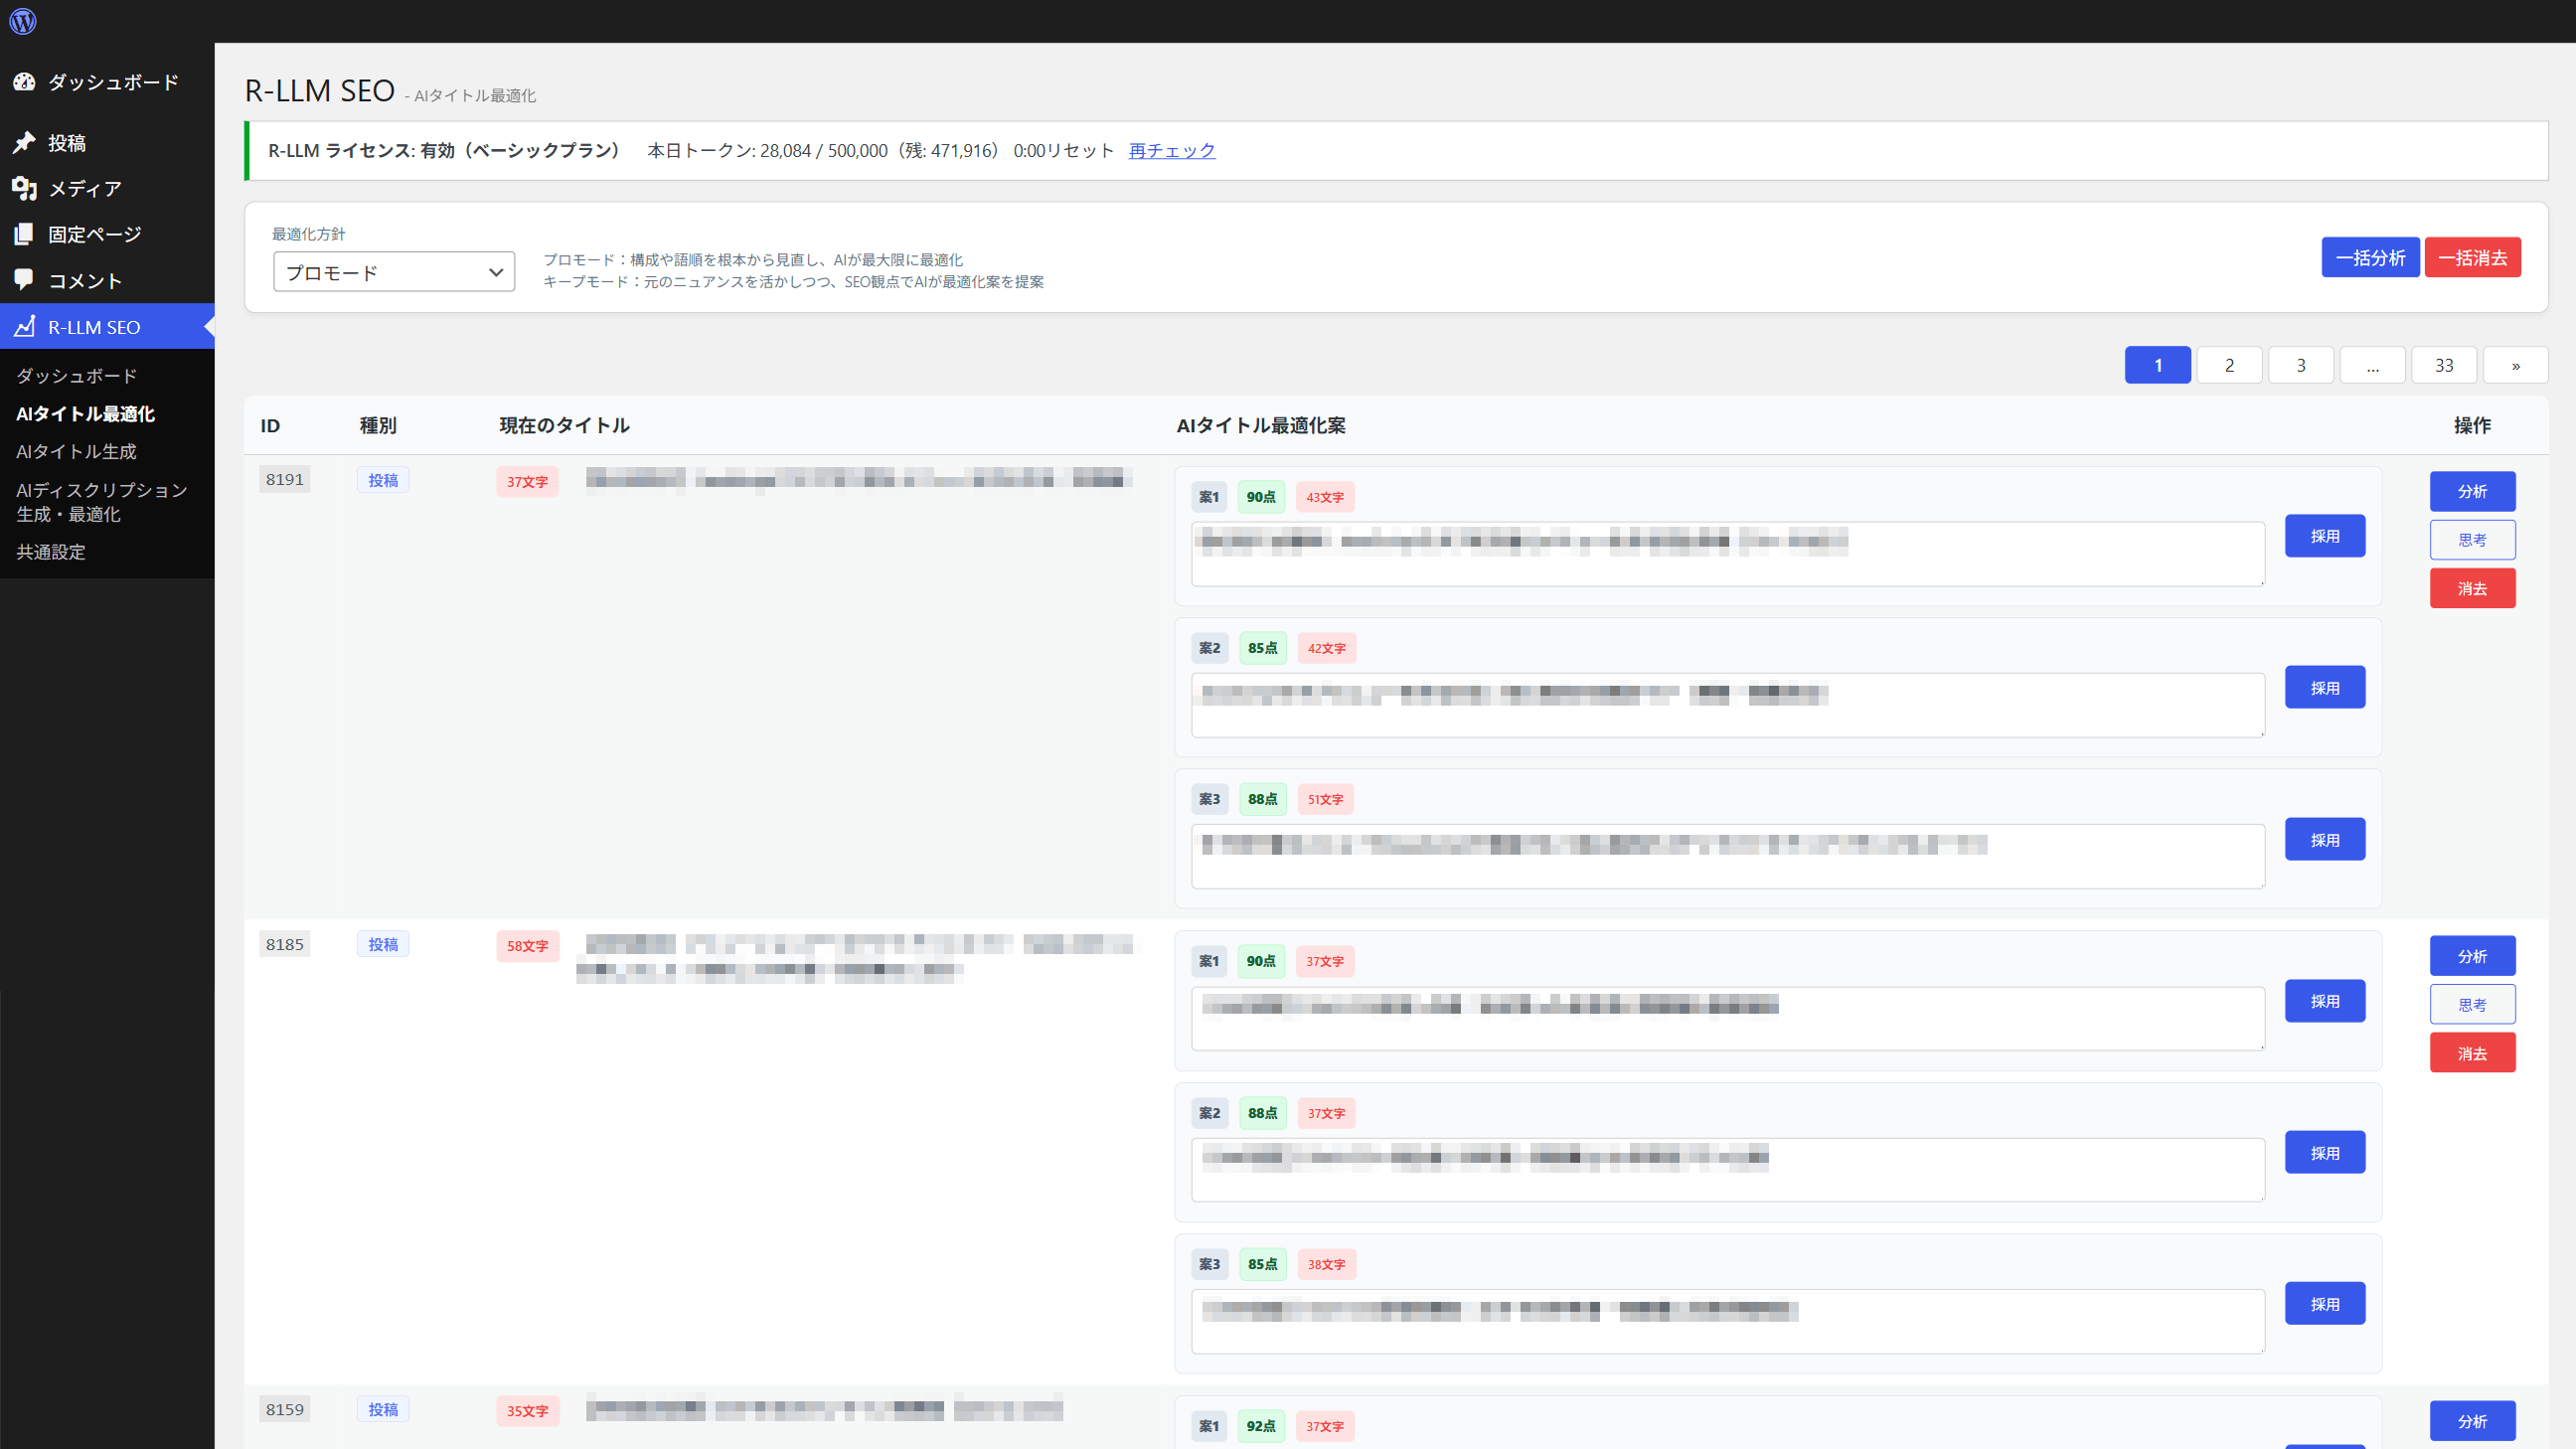Click the 投稿 type badge for ID 8191

(383, 480)
